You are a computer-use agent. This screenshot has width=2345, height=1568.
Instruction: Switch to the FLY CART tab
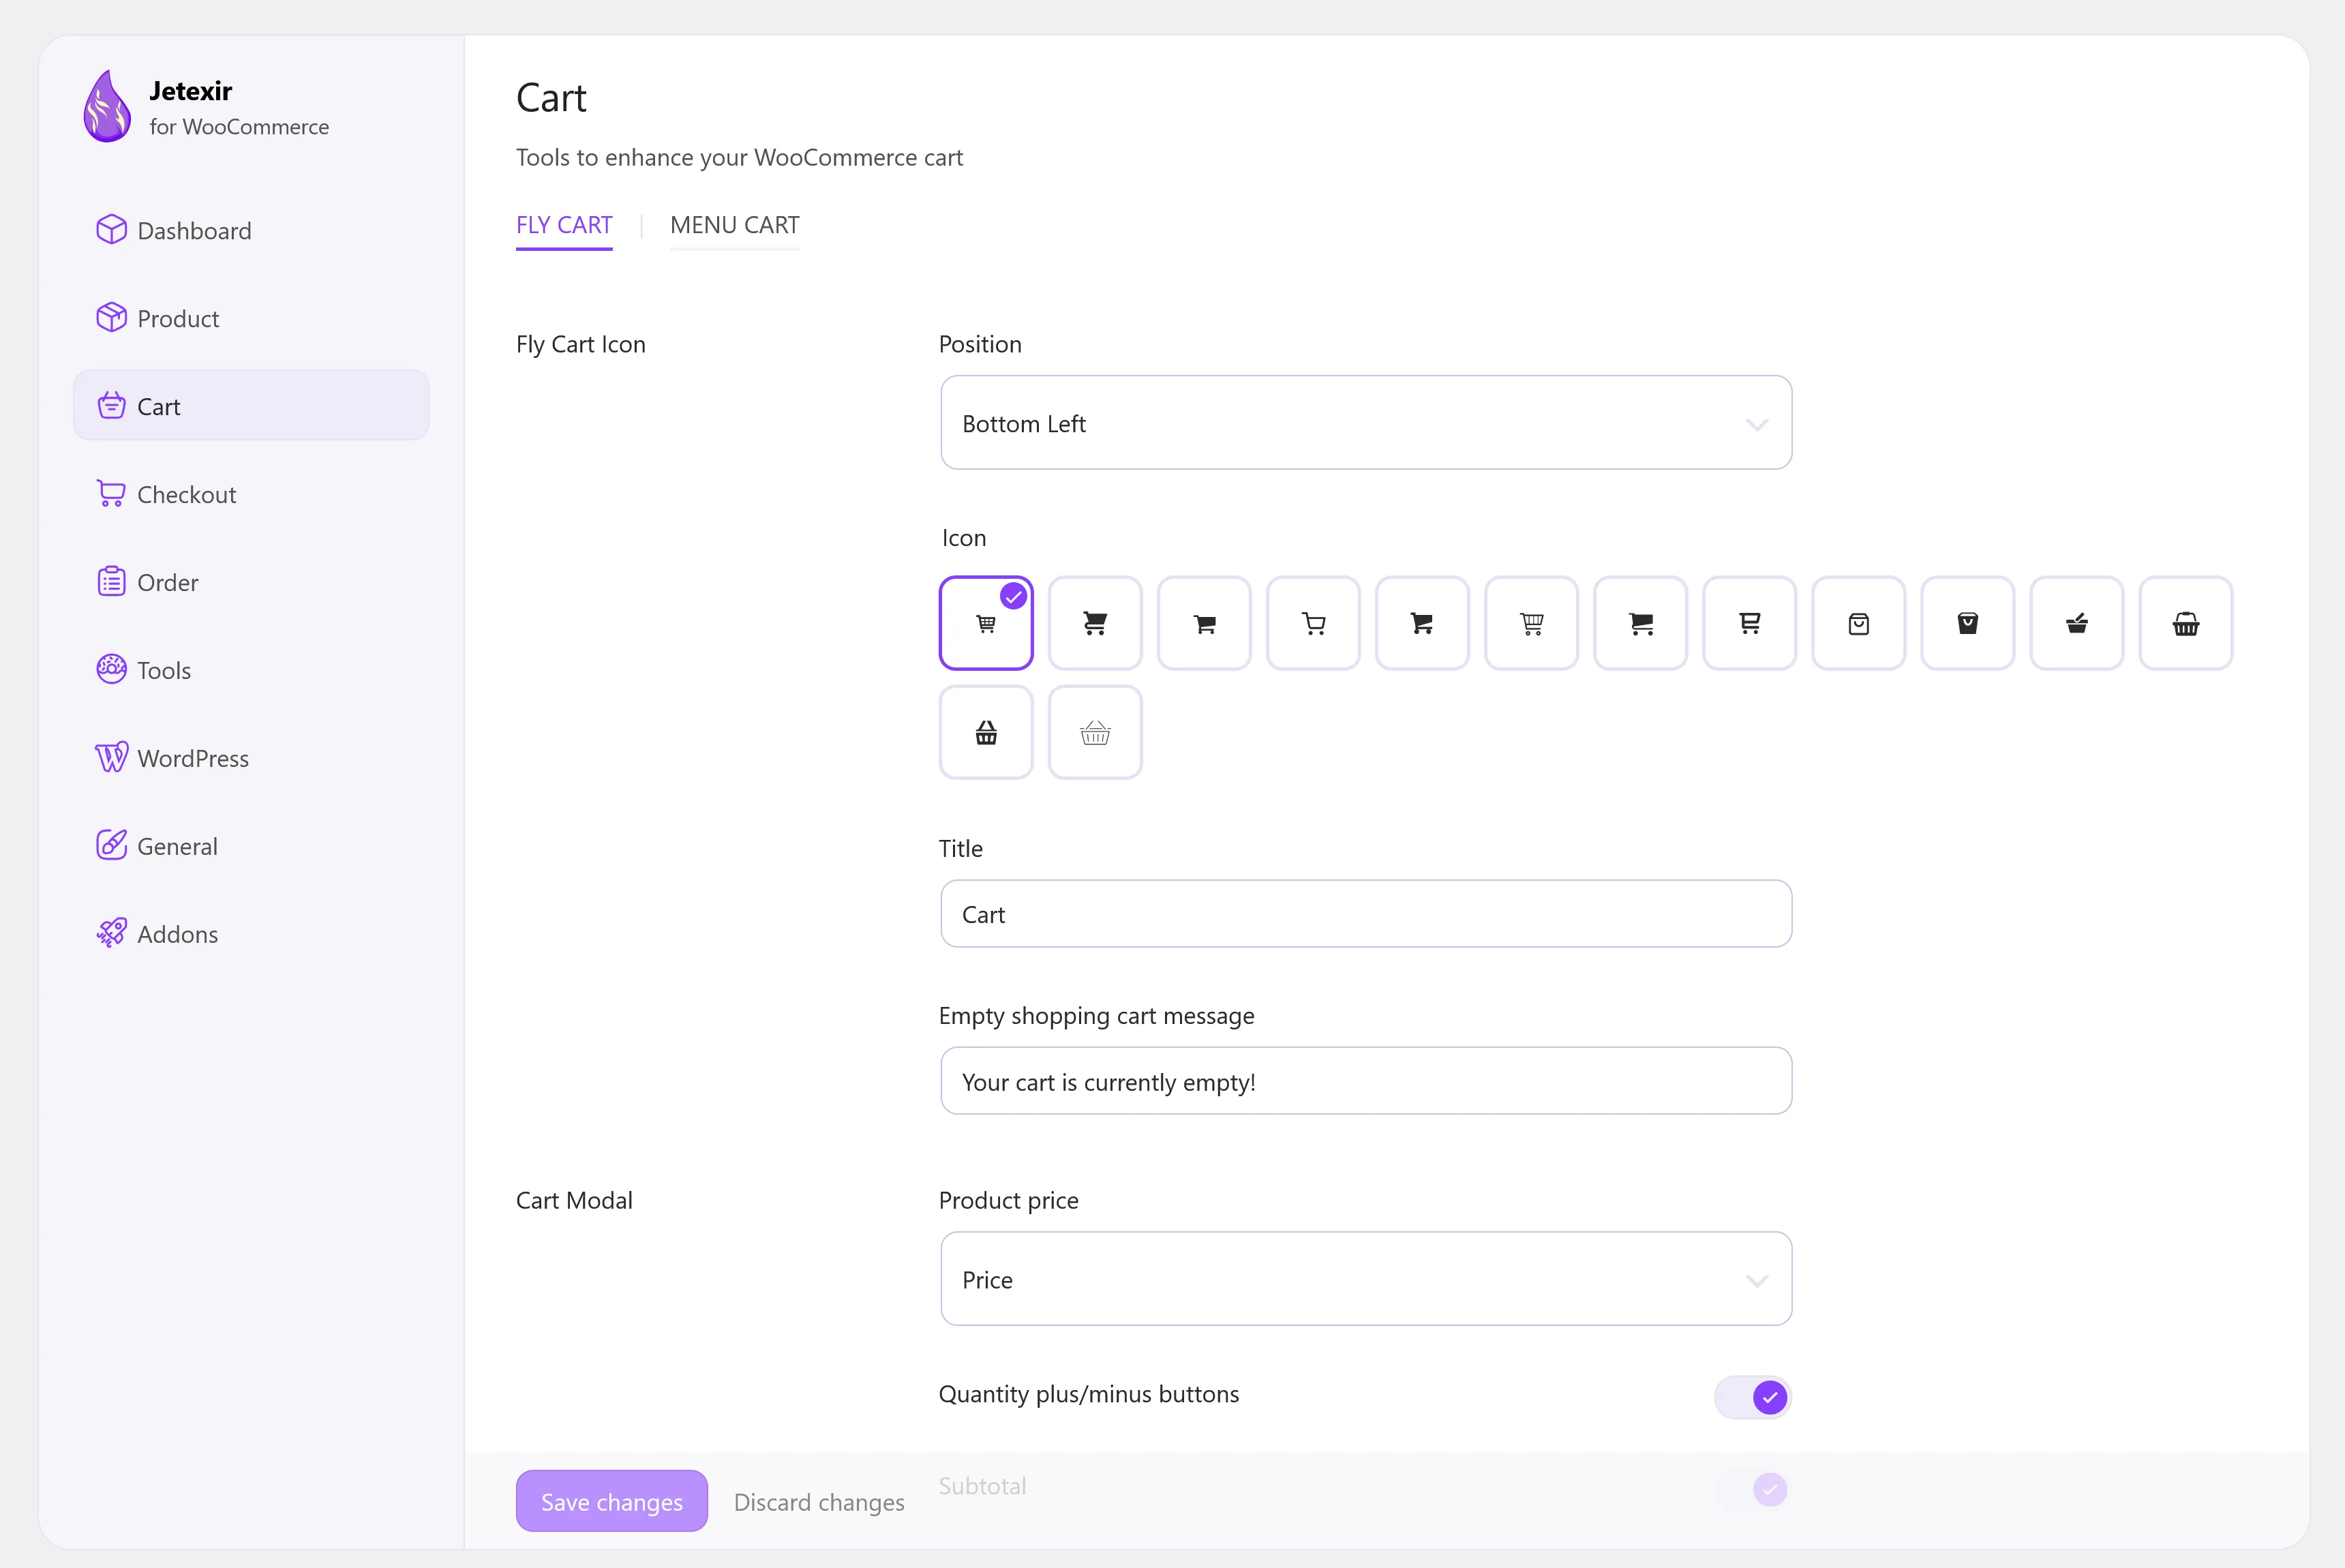click(x=564, y=225)
